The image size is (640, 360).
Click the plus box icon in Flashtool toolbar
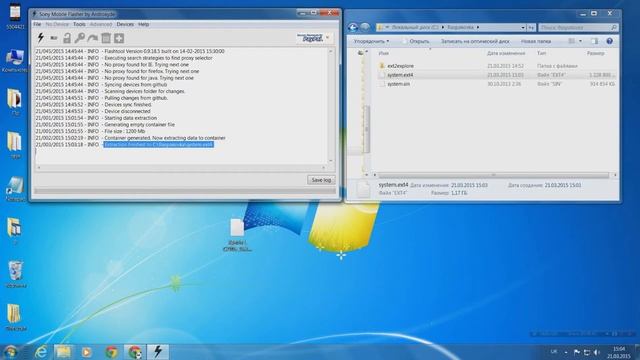click(x=119, y=38)
